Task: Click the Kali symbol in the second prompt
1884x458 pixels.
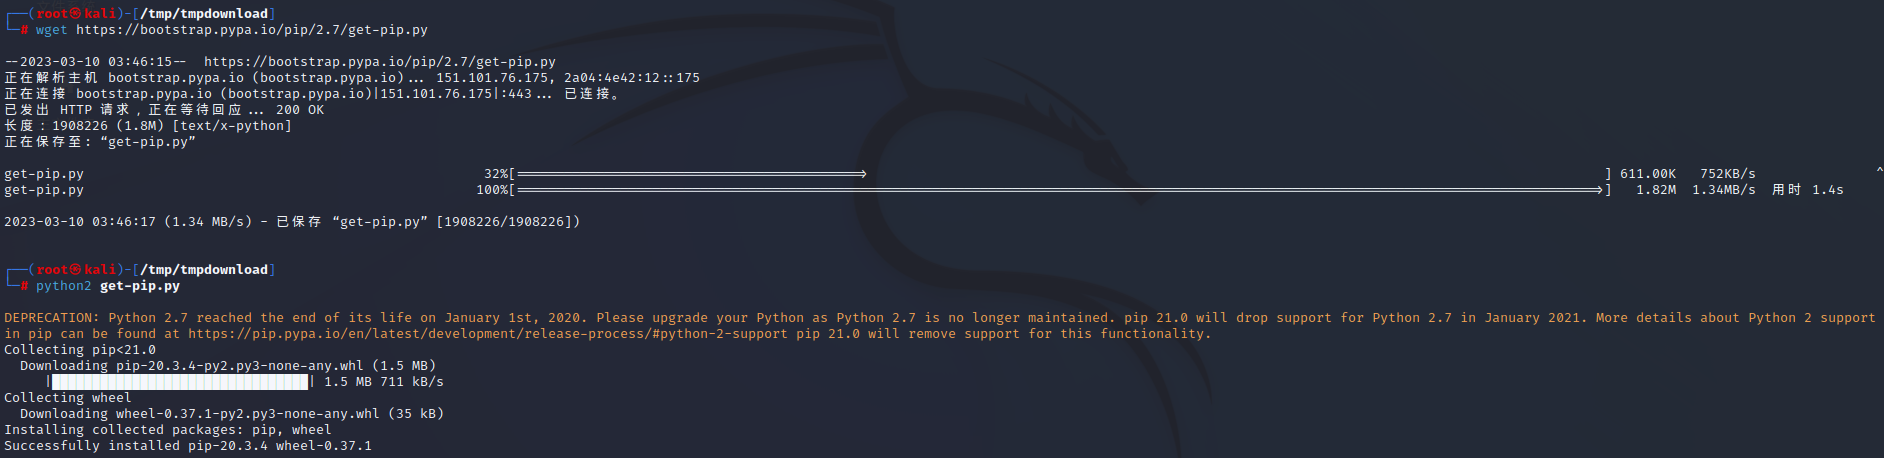Action: 75,270
